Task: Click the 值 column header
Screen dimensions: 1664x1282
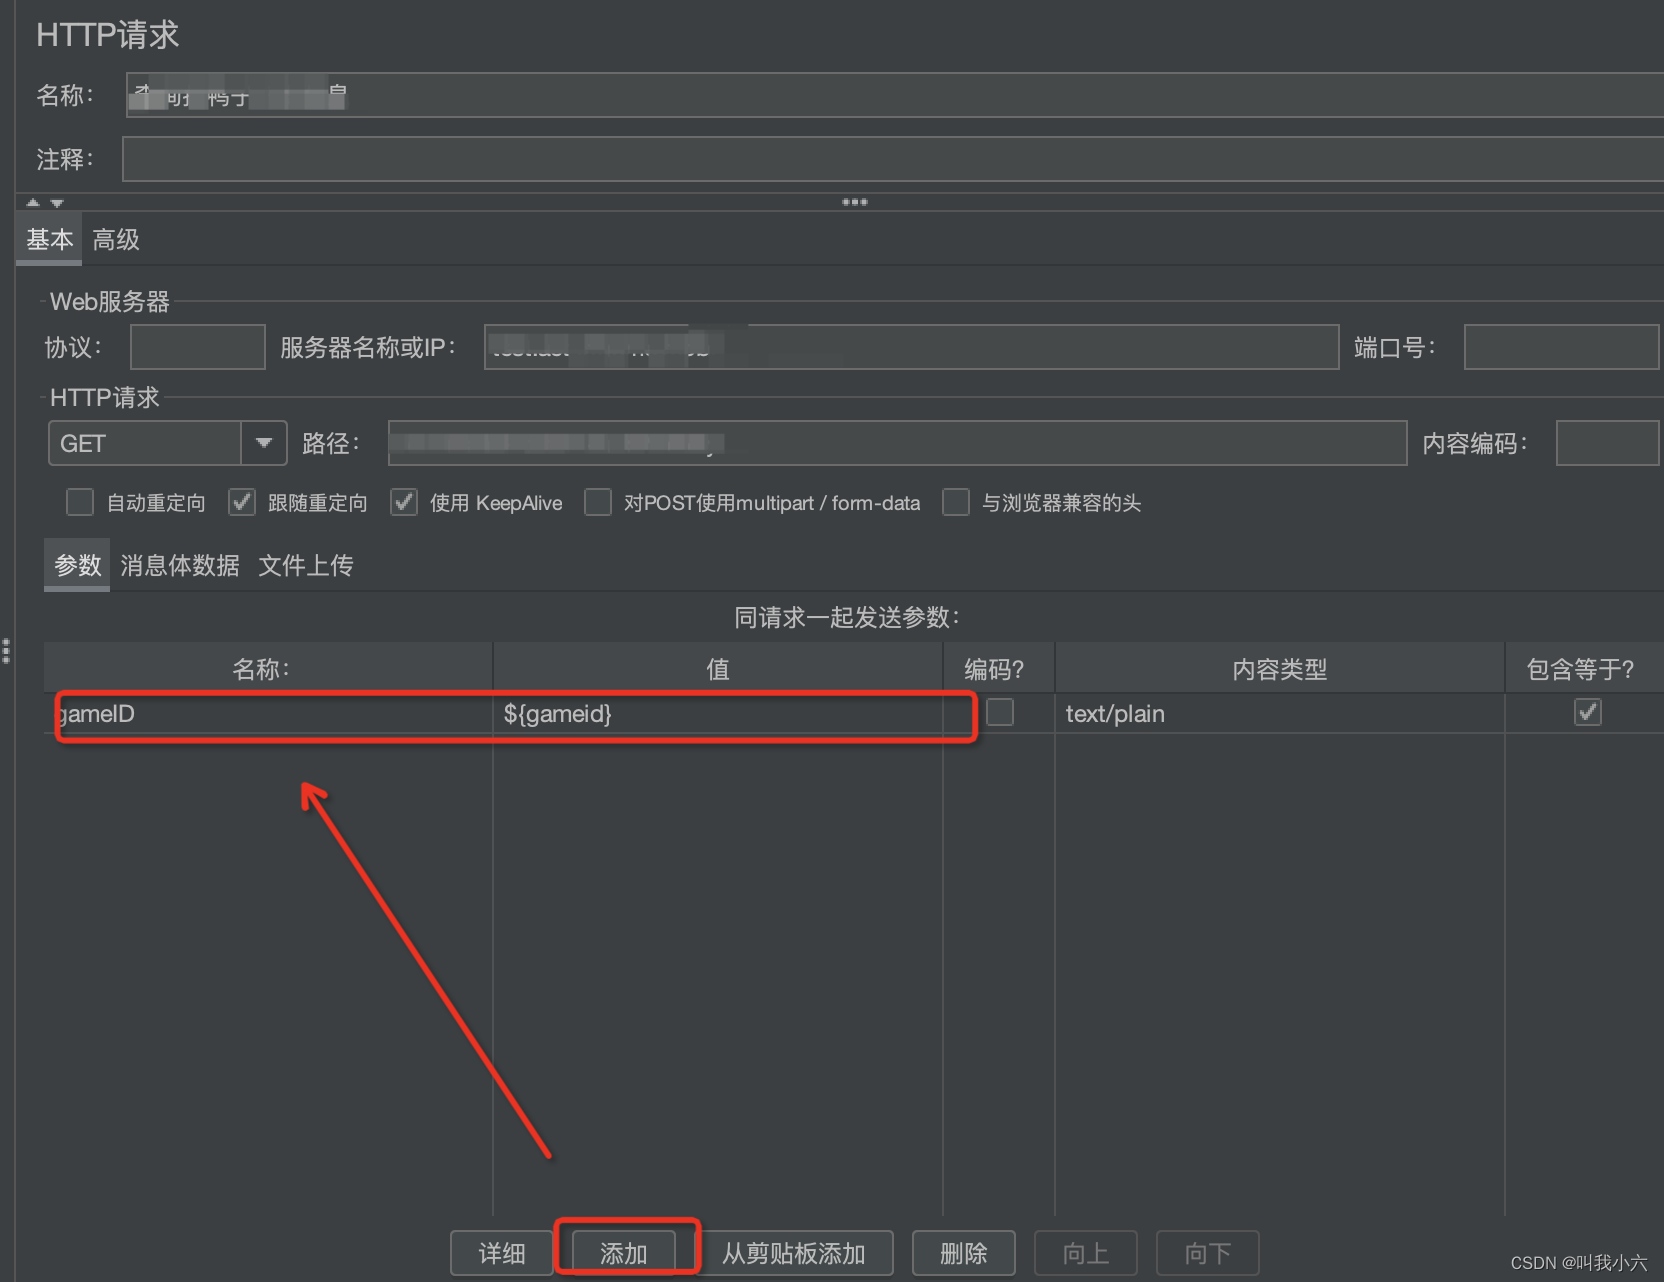Action: click(x=718, y=668)
